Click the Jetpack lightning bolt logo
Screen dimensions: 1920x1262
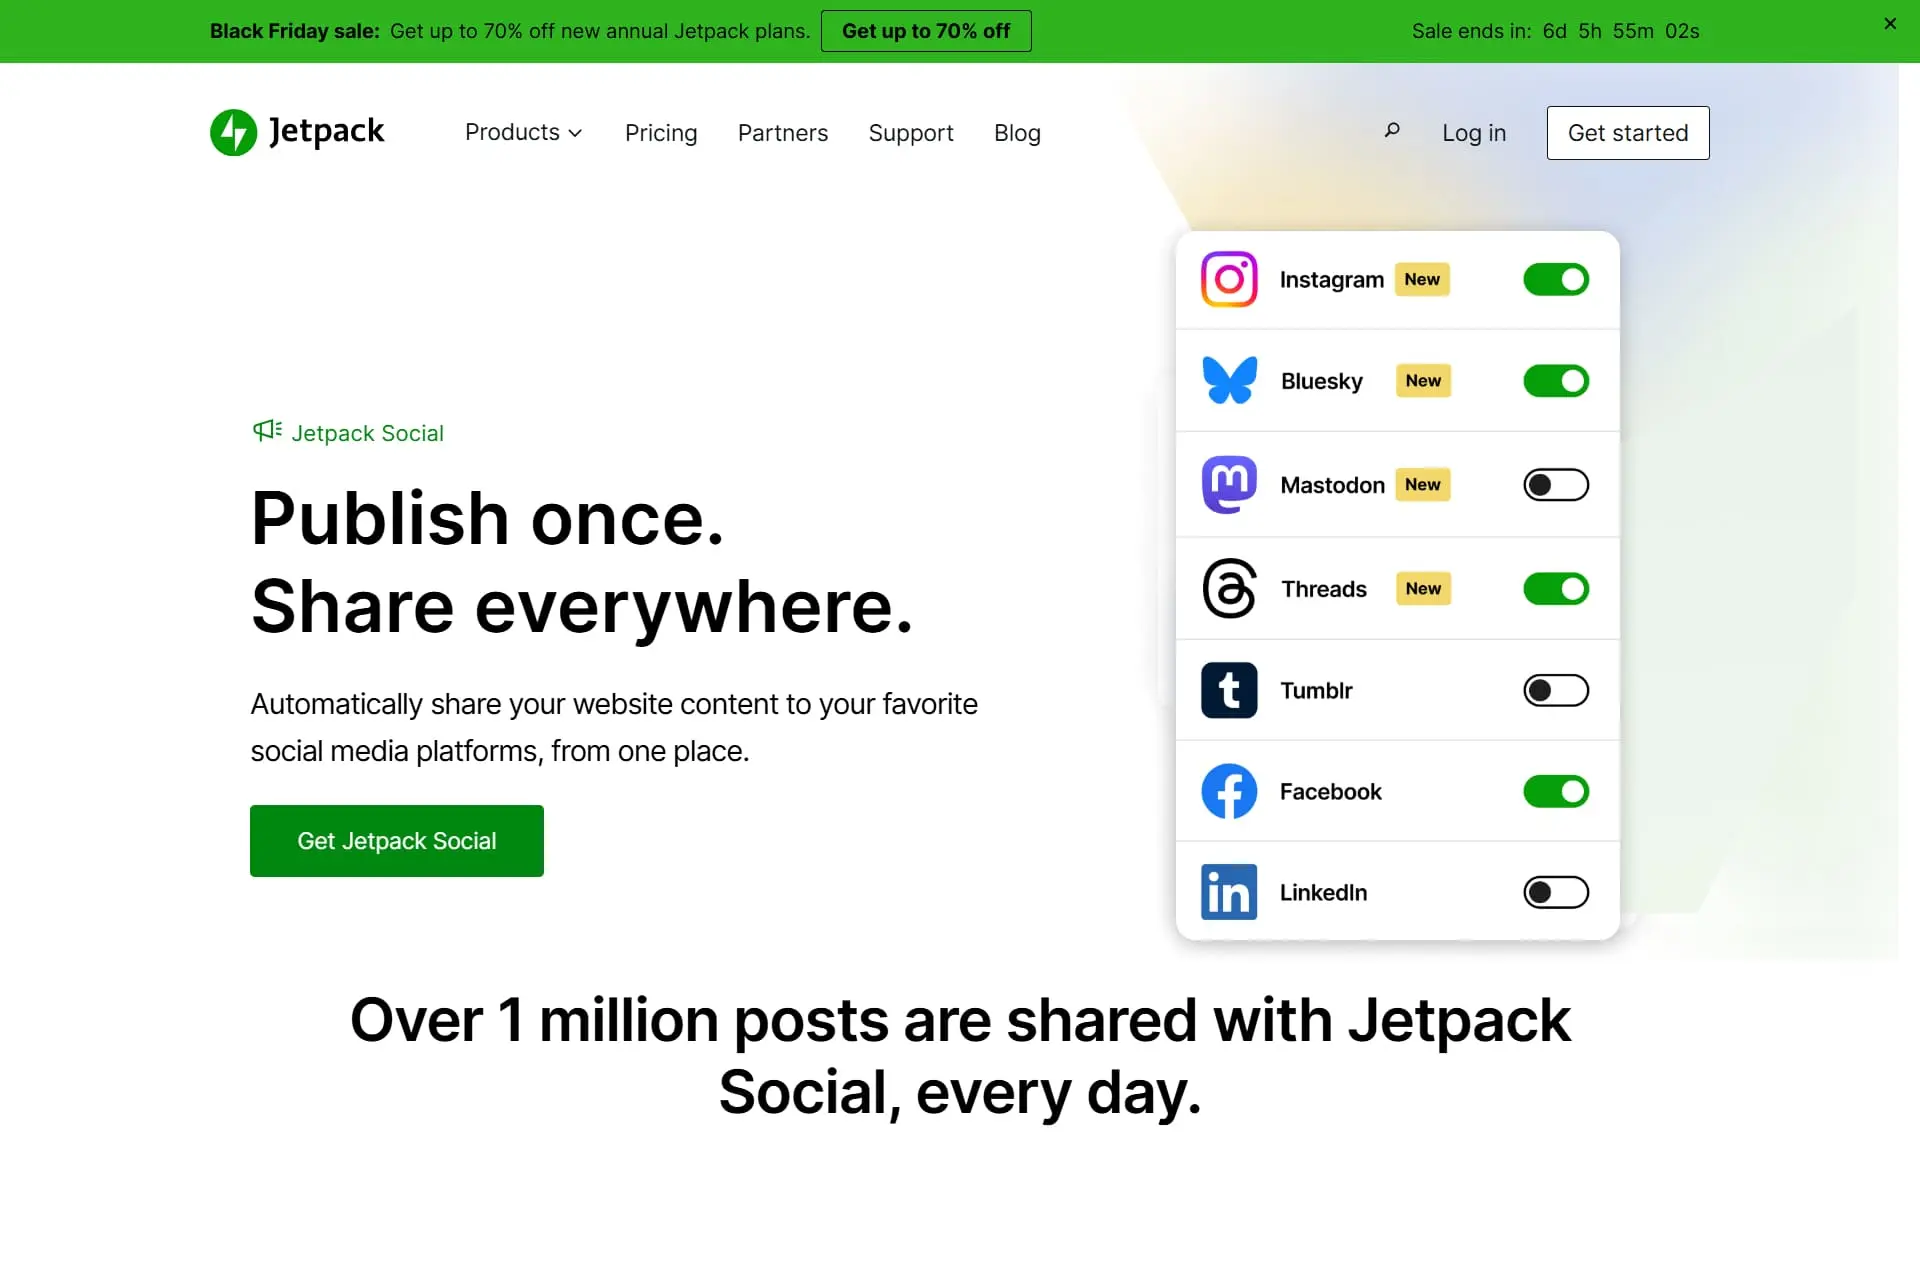(x=233, y=132)
